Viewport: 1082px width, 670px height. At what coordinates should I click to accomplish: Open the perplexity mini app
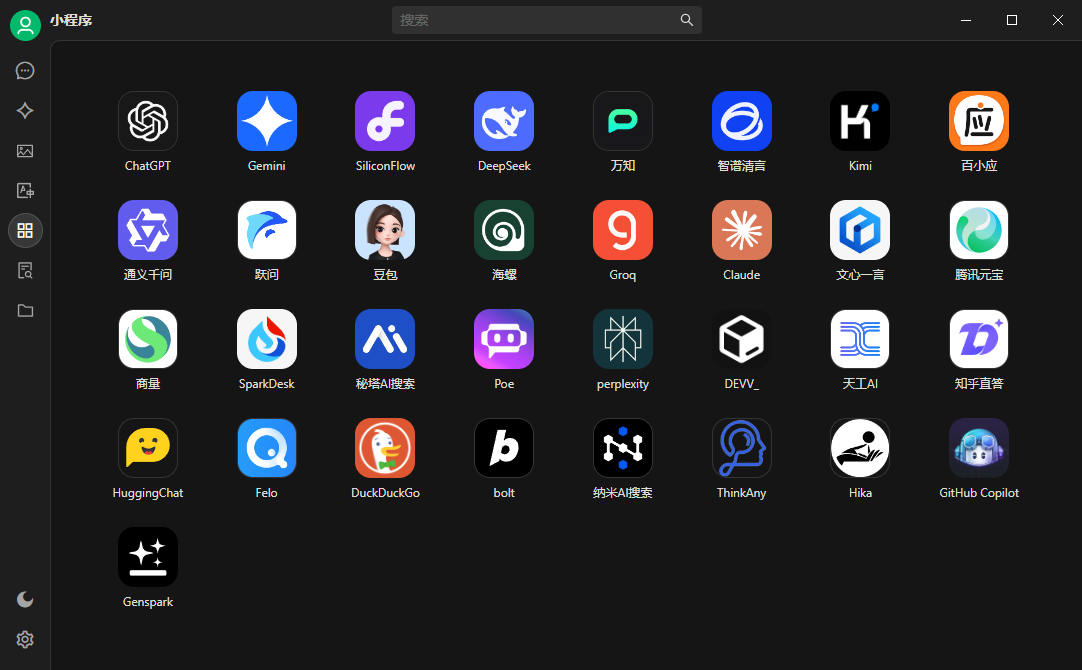point(622,339)
